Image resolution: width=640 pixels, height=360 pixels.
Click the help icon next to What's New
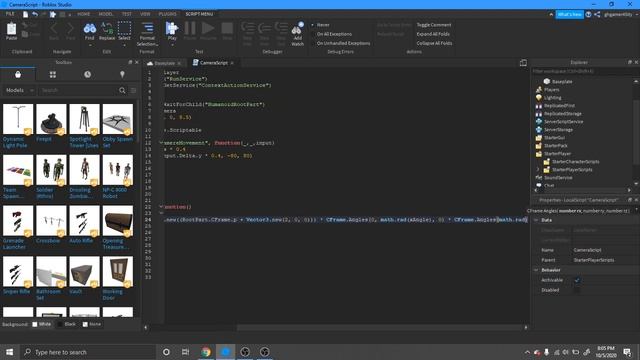[589, 14]
